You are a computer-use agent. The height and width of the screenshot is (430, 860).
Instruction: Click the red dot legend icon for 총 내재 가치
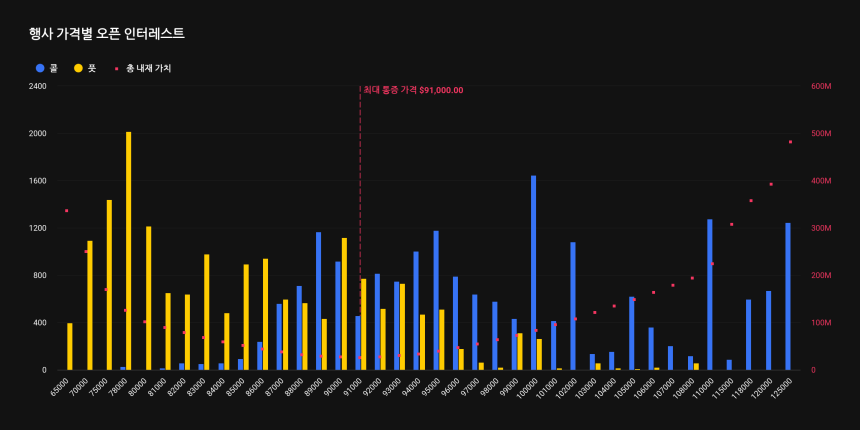point(117,68)
